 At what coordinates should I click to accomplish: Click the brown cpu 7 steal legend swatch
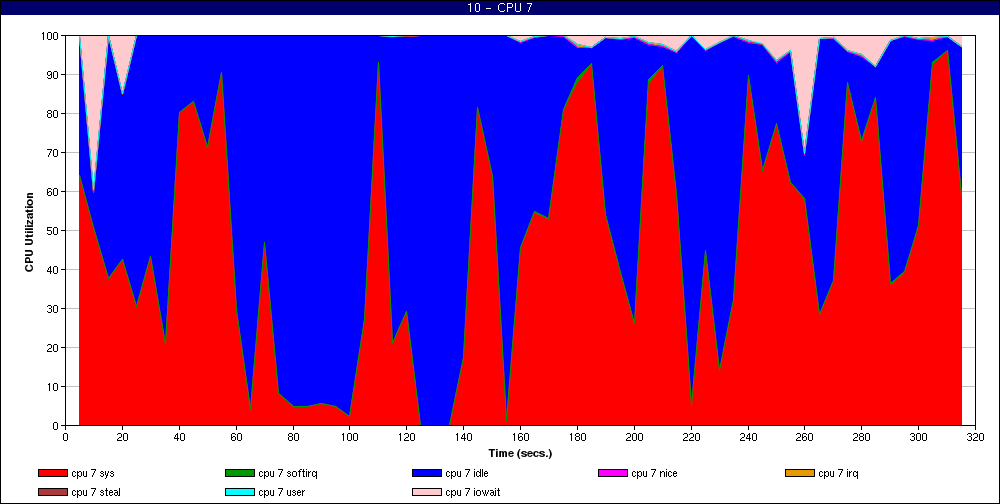point(52,493)
